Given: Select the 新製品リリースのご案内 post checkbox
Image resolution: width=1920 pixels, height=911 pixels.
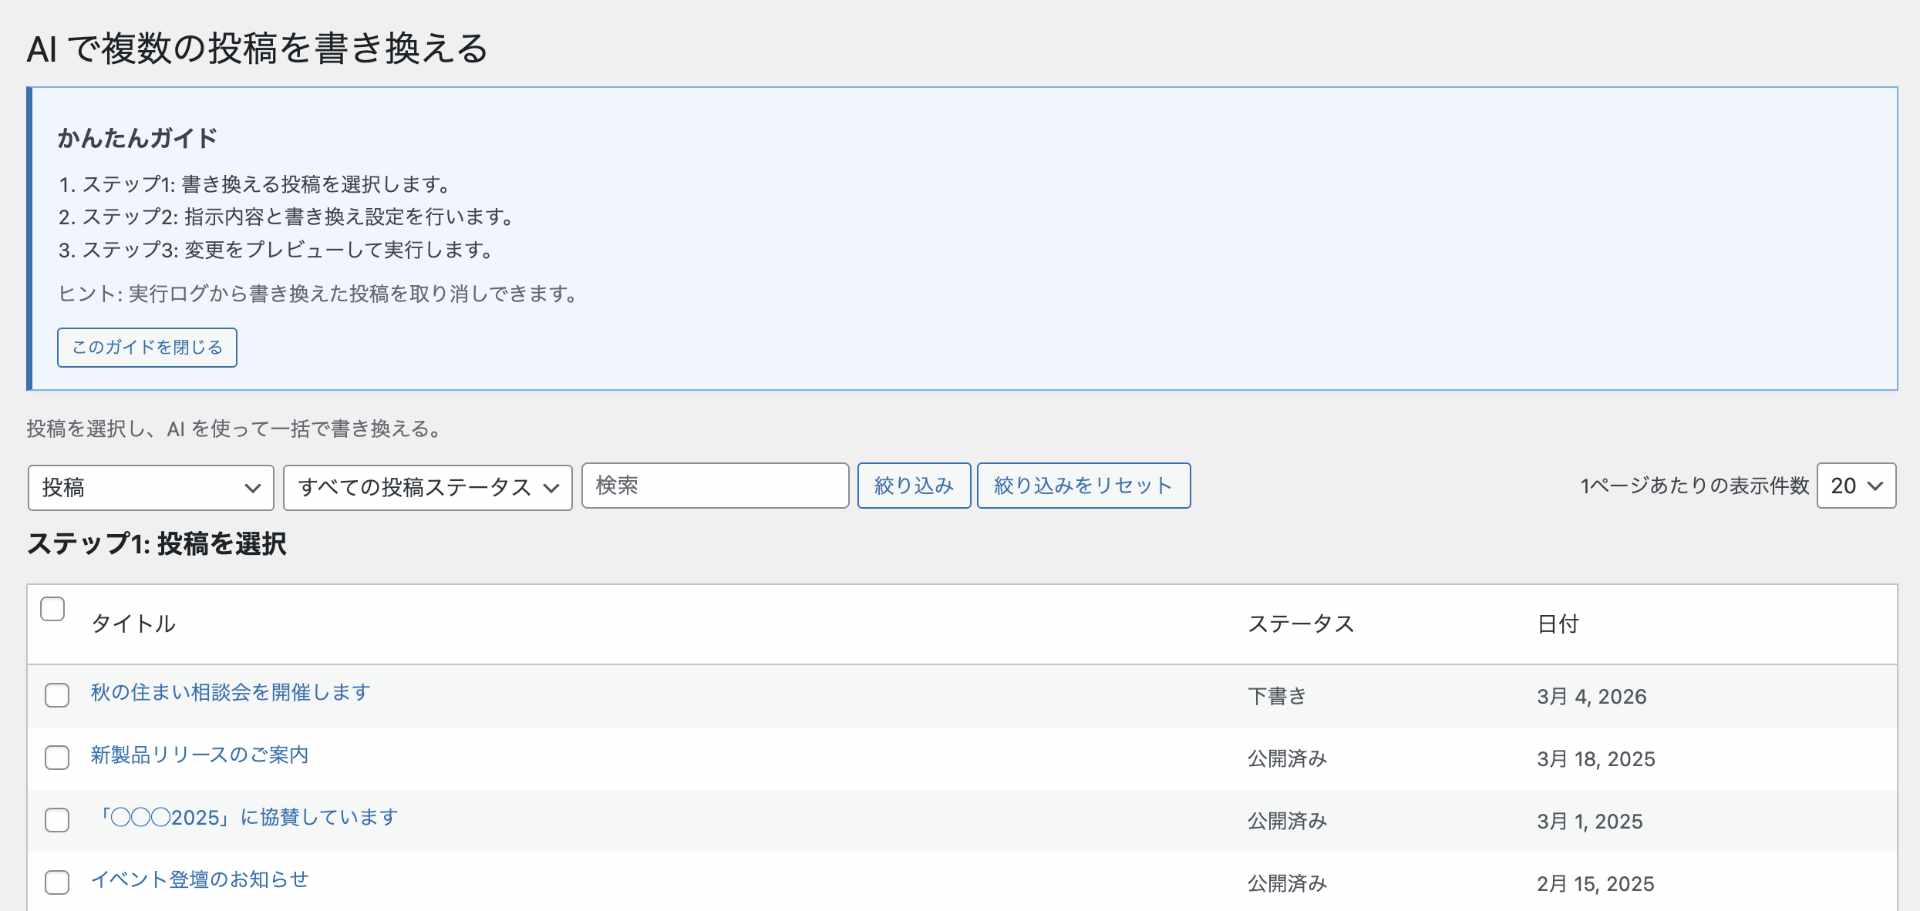Looking at the screenshot, I should point(57,758).
